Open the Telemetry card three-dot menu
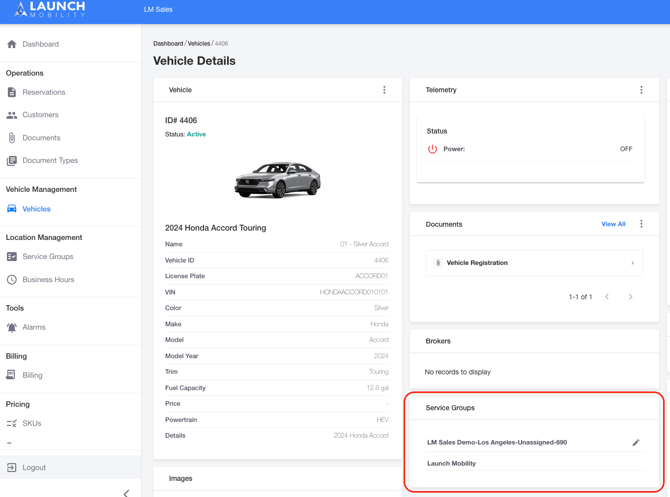This screenshot has height=497, width=670. pos(641,90)
